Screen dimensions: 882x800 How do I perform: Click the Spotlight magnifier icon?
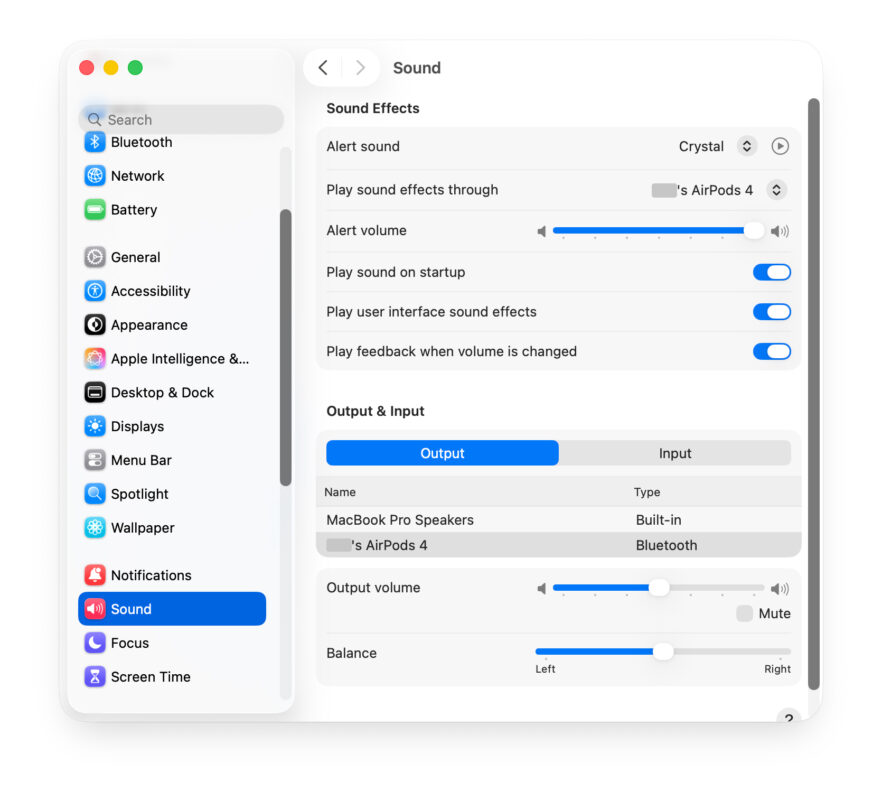[95, 494]
